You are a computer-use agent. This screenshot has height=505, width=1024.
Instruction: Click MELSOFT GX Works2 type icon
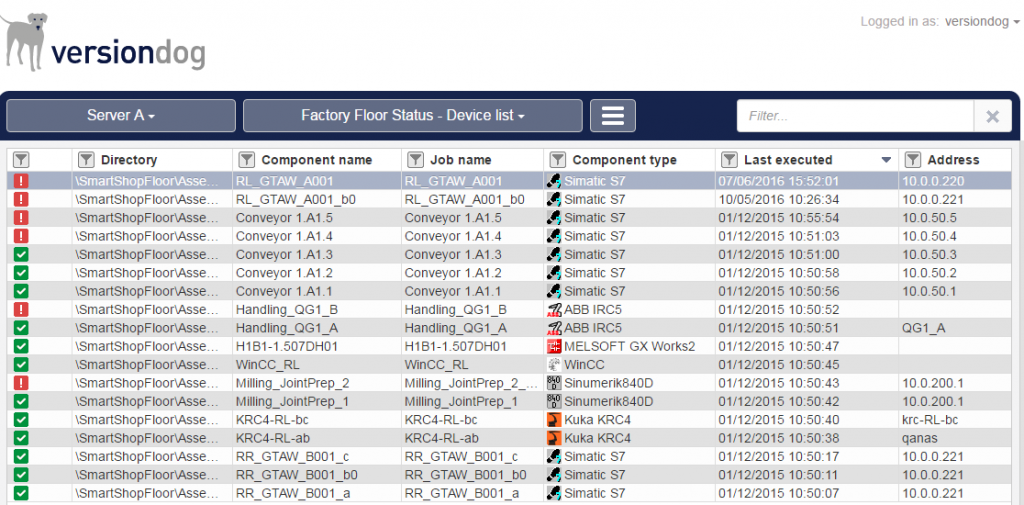(554, 346)
